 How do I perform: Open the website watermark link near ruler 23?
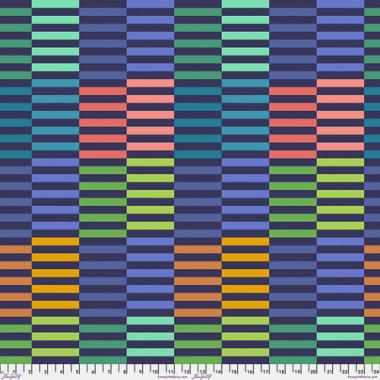(x=362, y=377)
